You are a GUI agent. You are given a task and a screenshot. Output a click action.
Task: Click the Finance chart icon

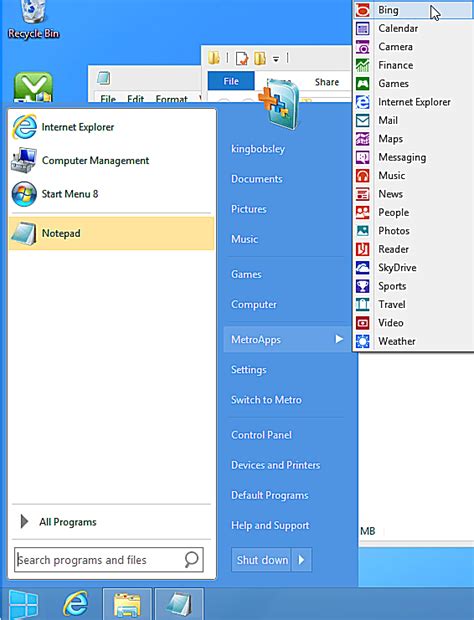point(363,65)
